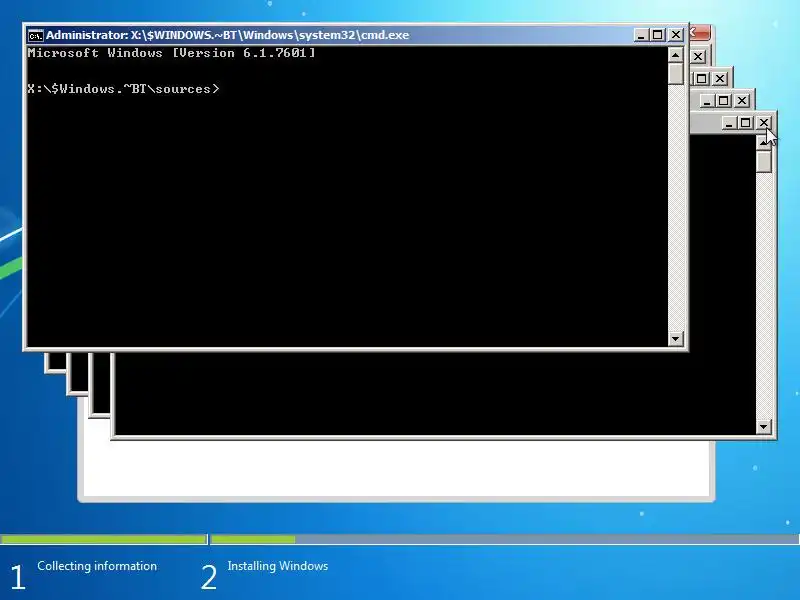Screen dimensions: 800x600
Task: Open the front cmd.exe window's system menu icon
Action: (x=36, y=35)
